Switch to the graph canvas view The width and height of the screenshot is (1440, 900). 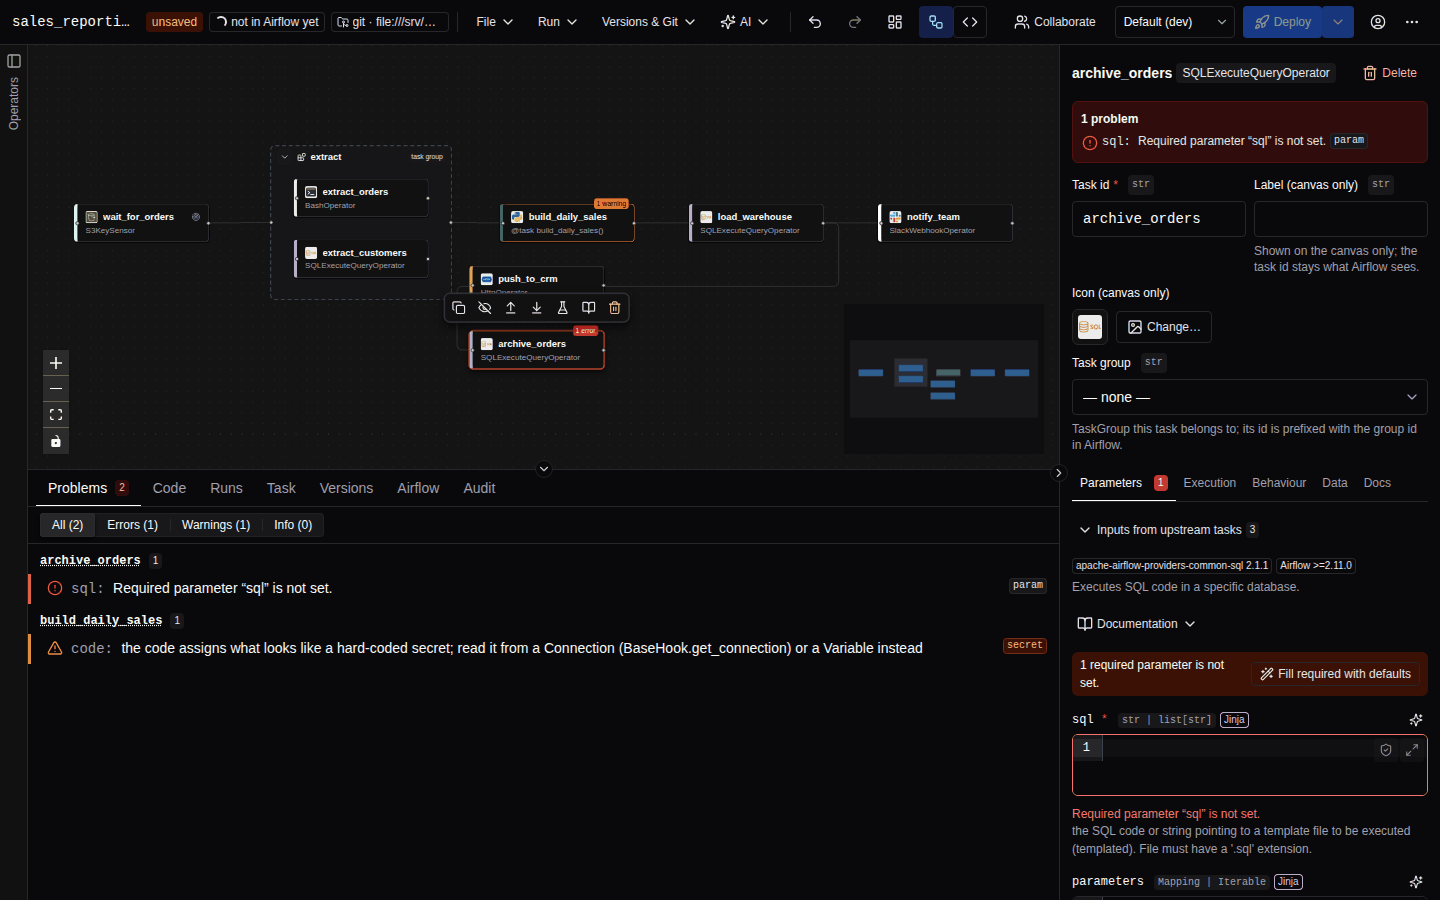point(936,22)
